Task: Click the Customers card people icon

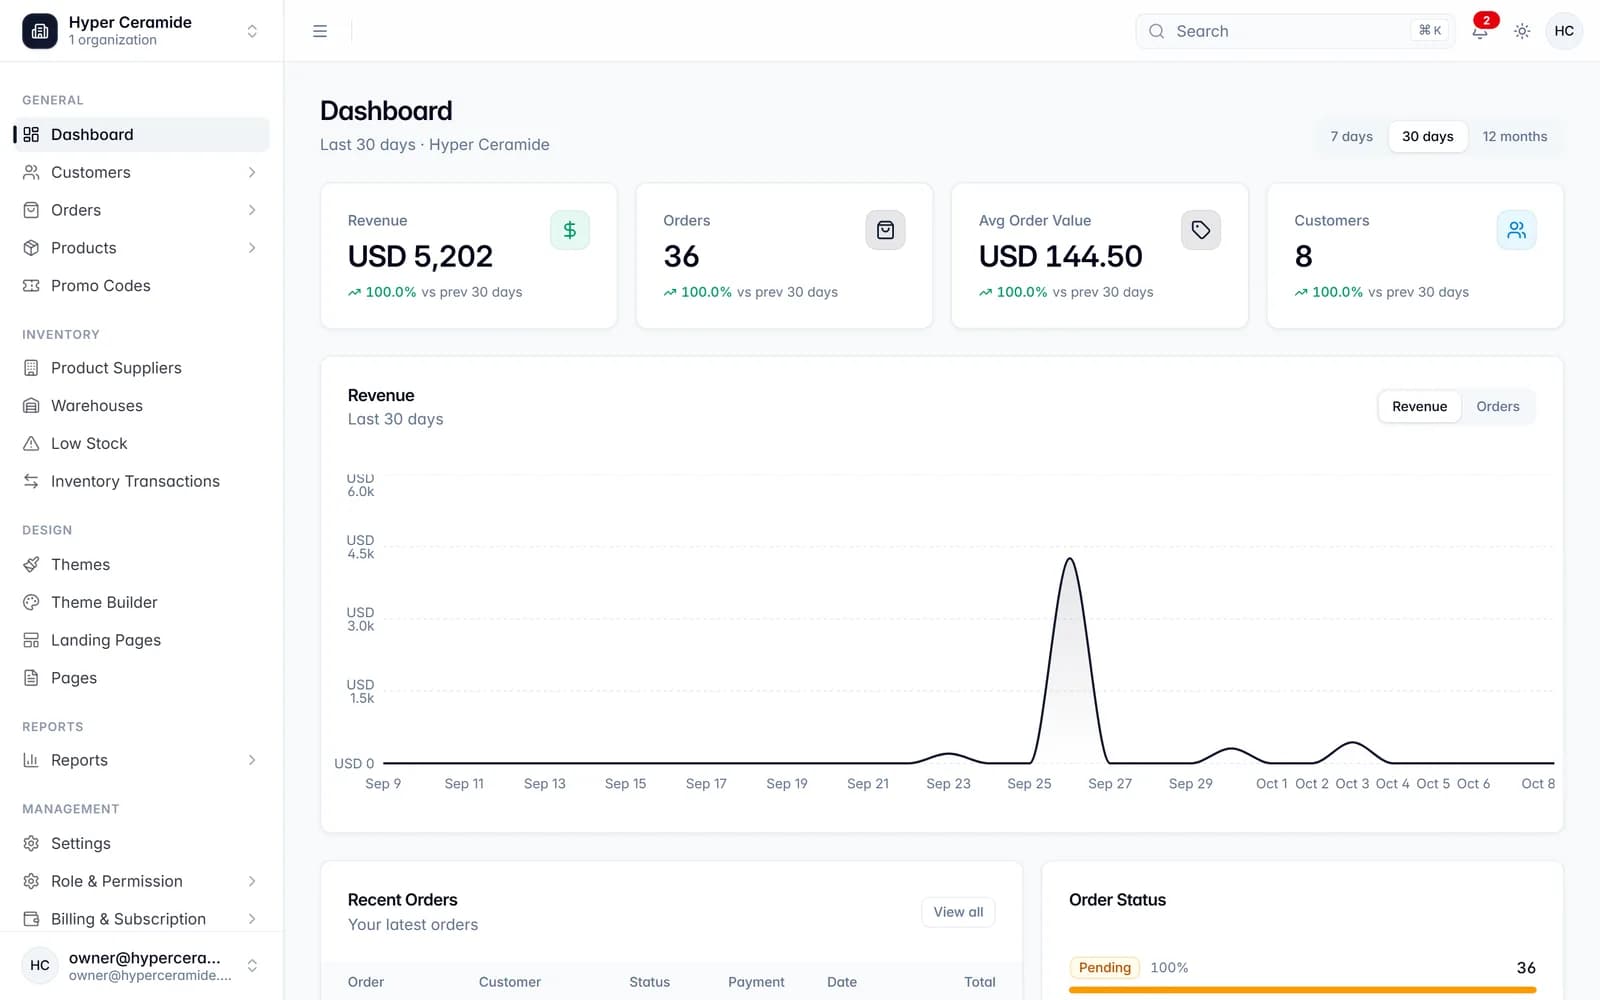Action: 1516,230
